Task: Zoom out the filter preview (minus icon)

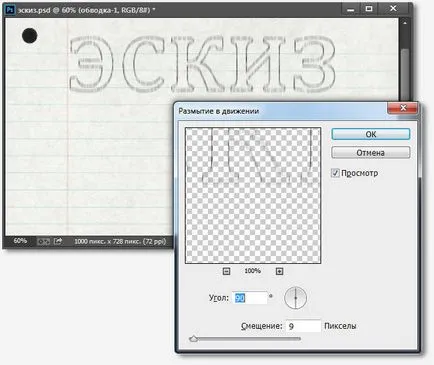Action: pyautogui.click(x=226, y=271)
